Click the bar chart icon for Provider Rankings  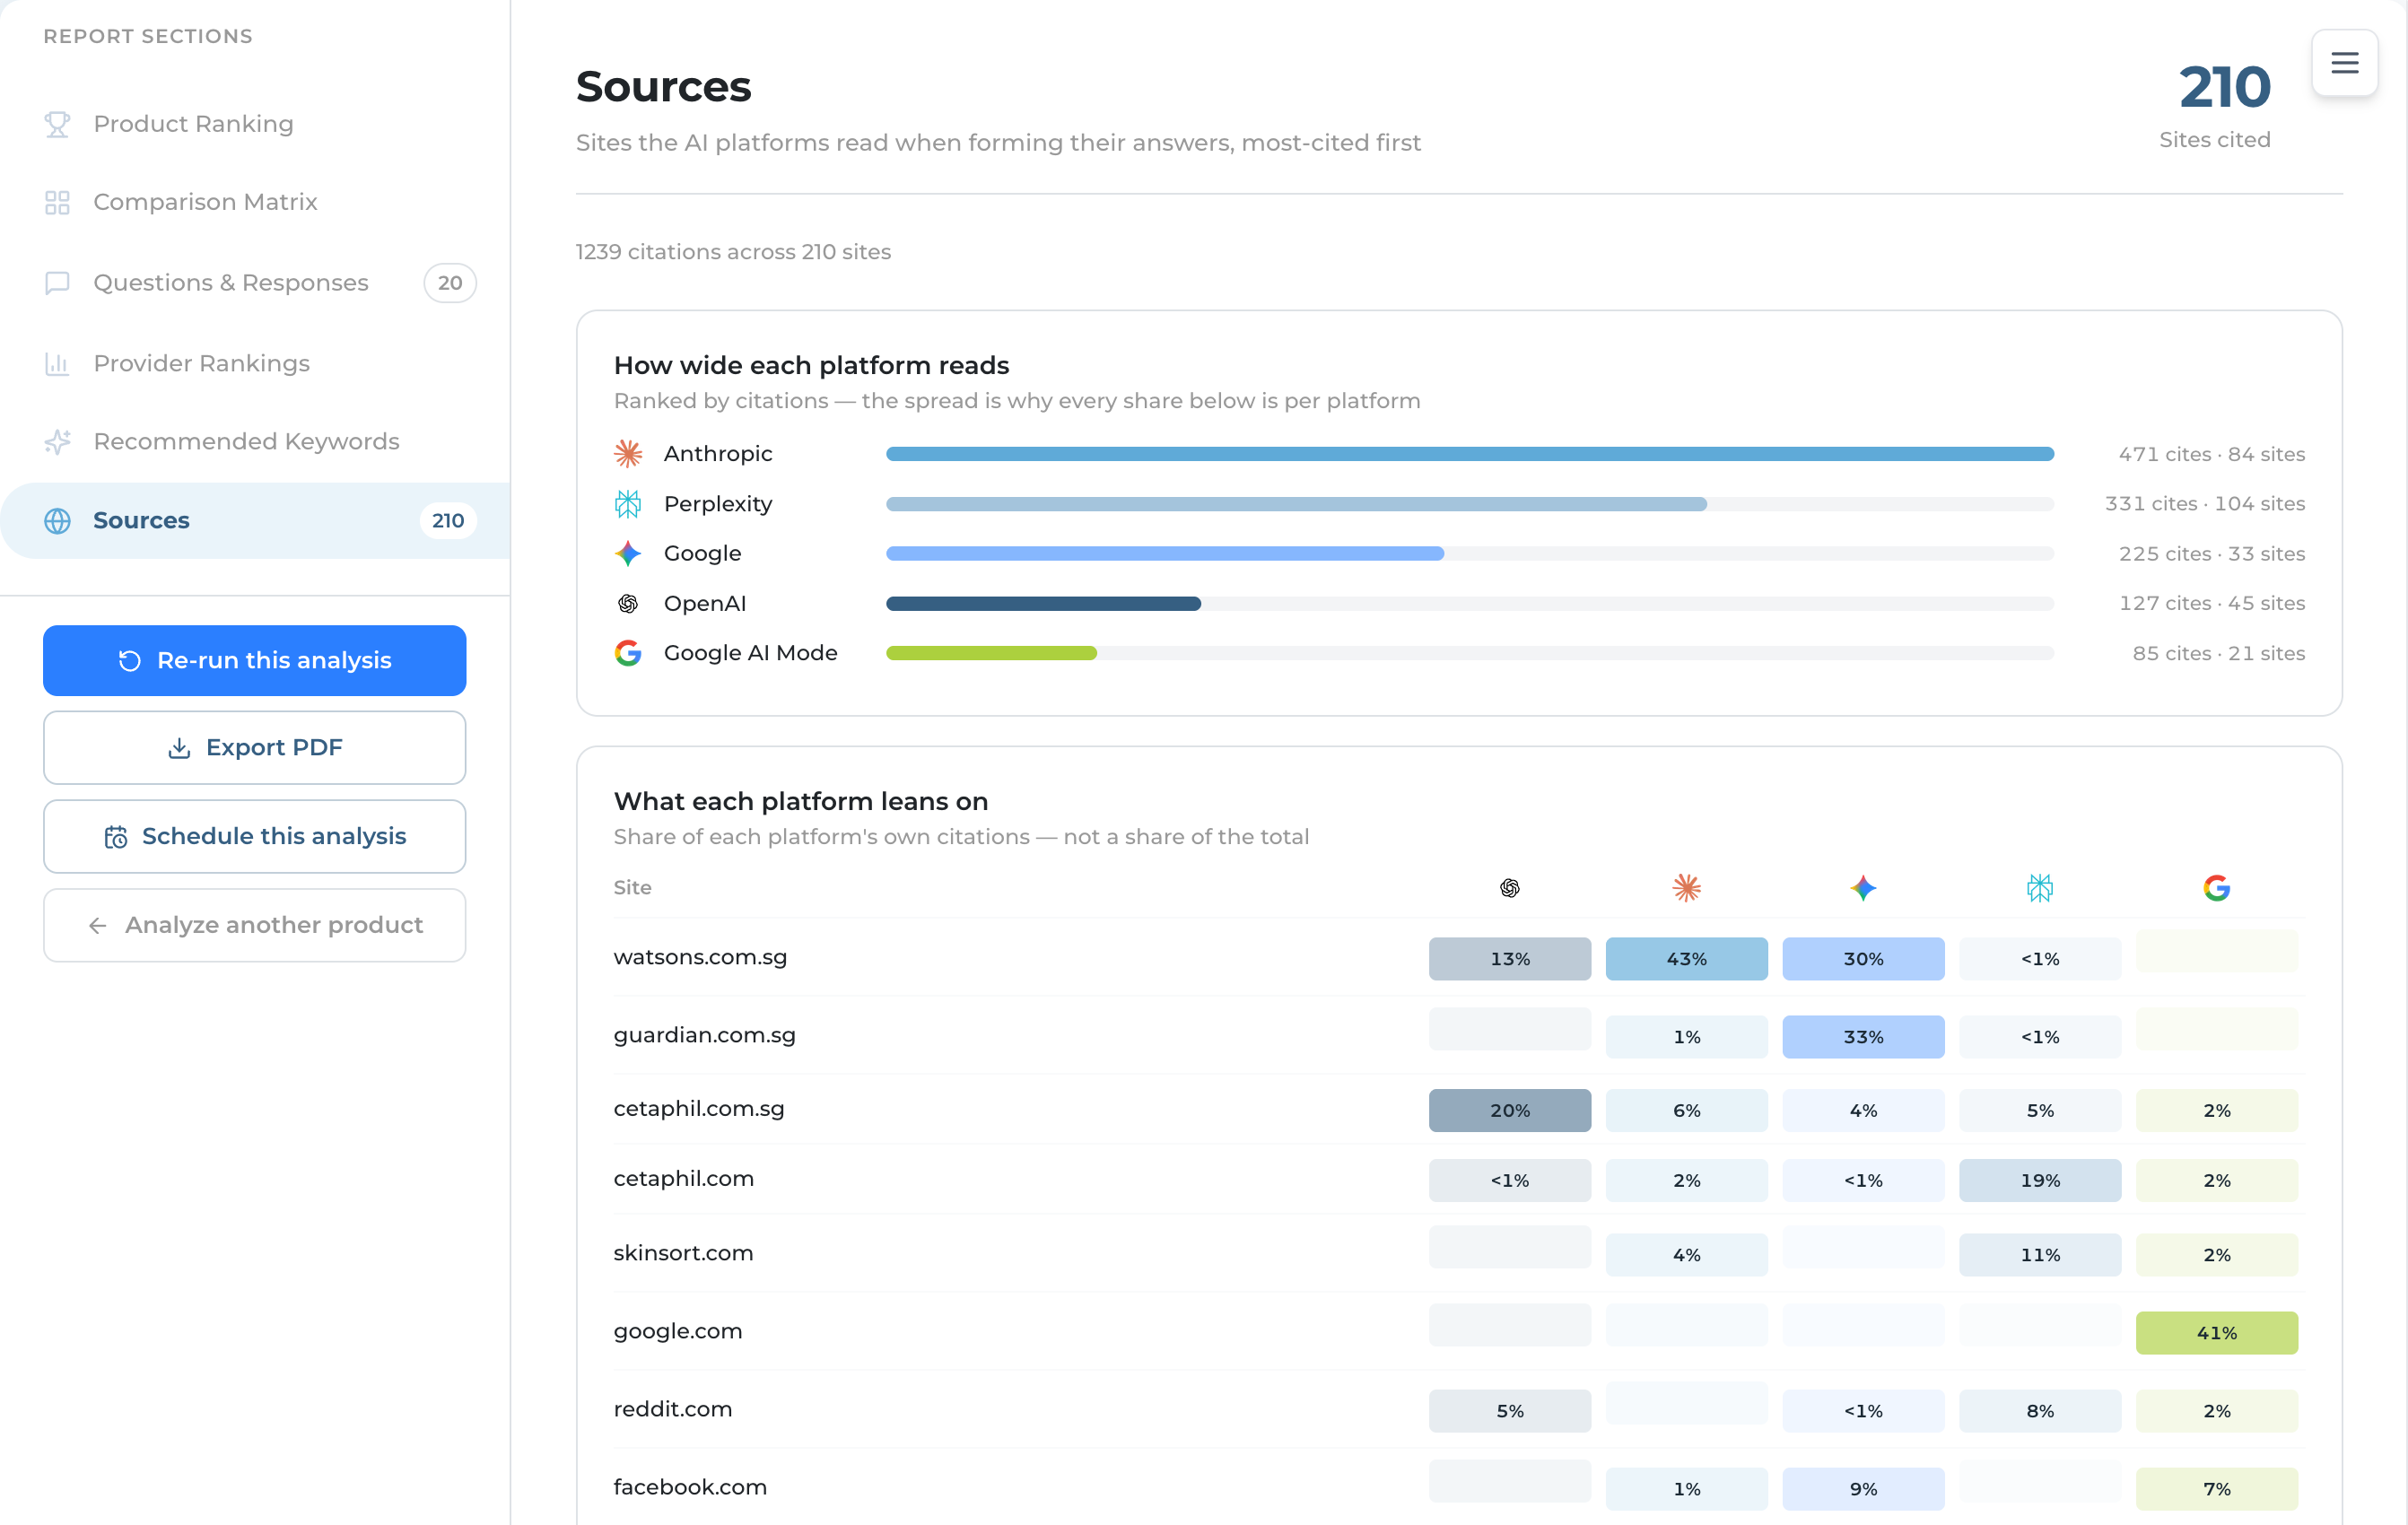[57, 363]
